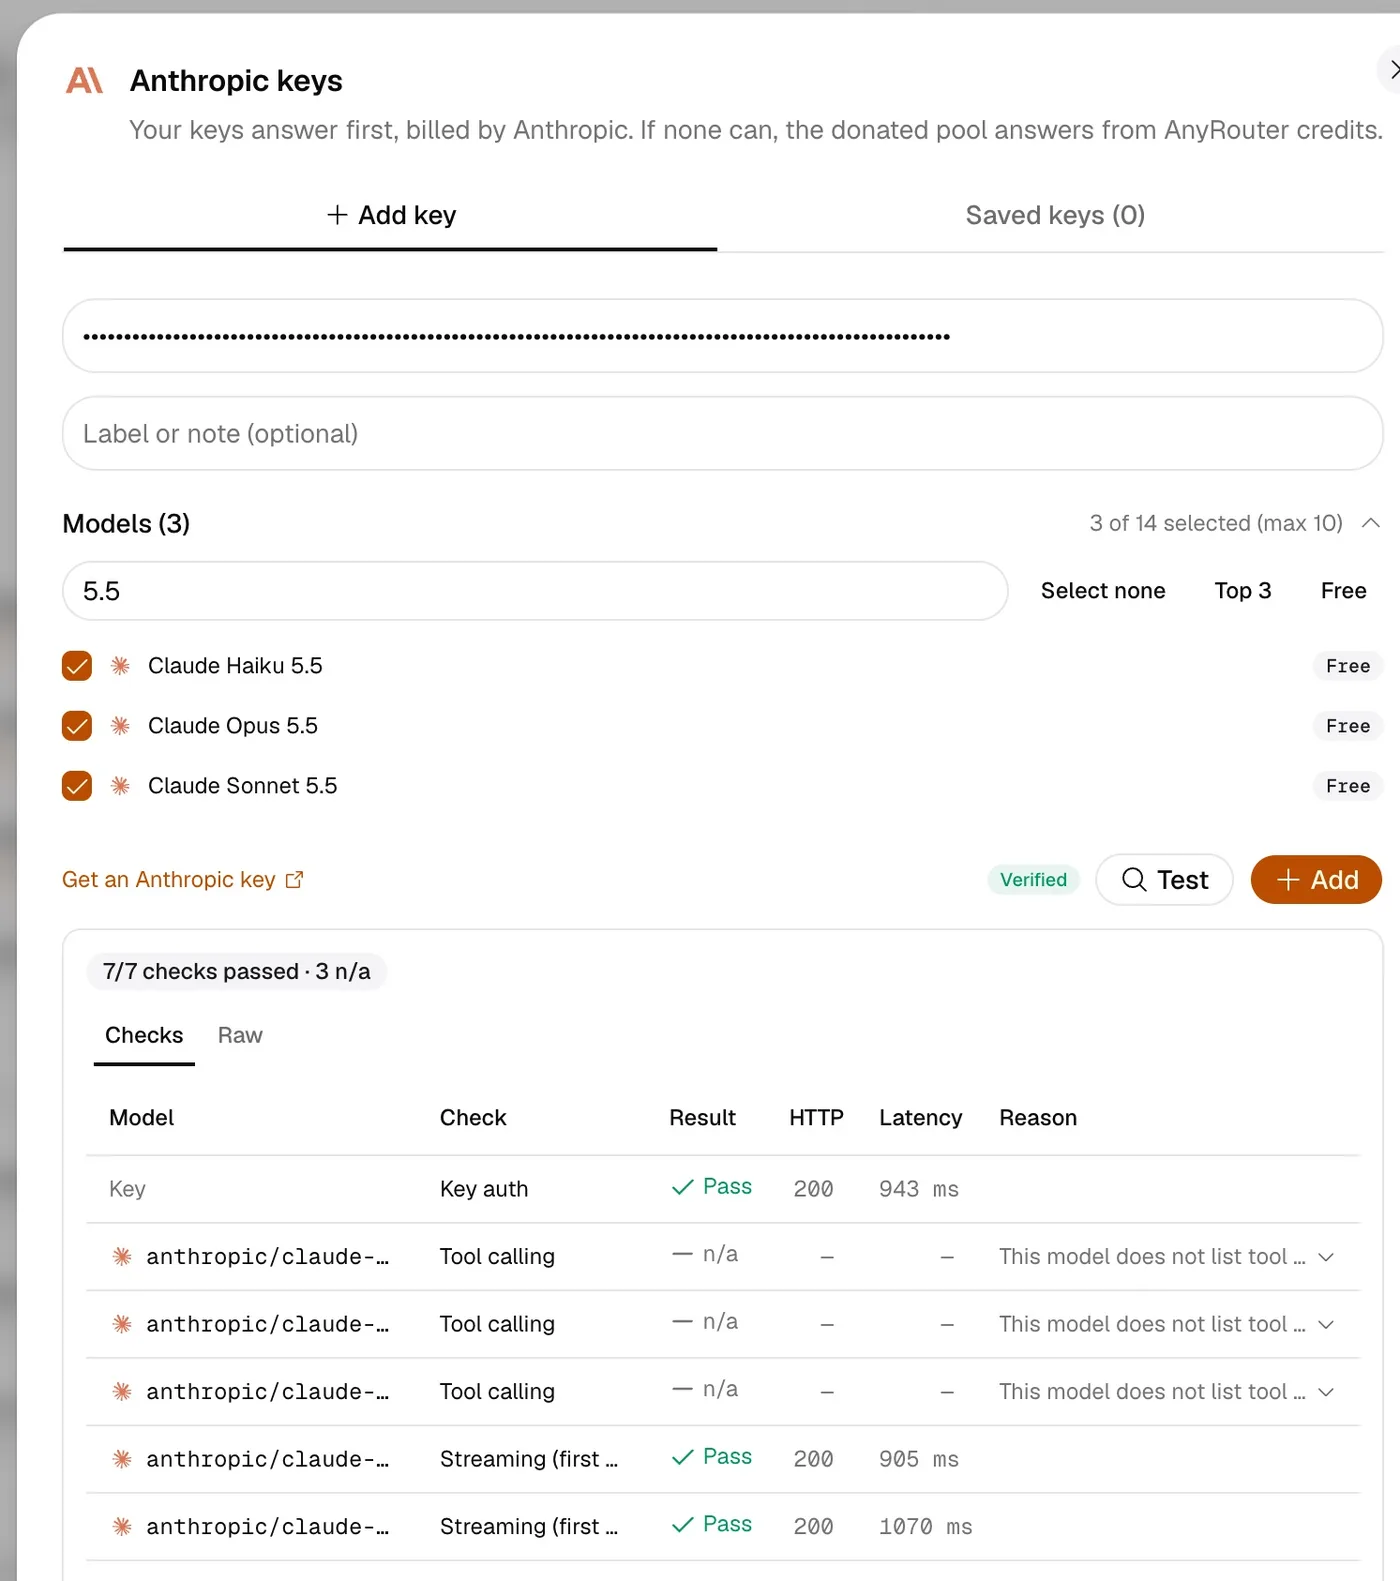Click the masked API key input field
The width and height of the screenshot is (1400, 1581).
(723, 336)
